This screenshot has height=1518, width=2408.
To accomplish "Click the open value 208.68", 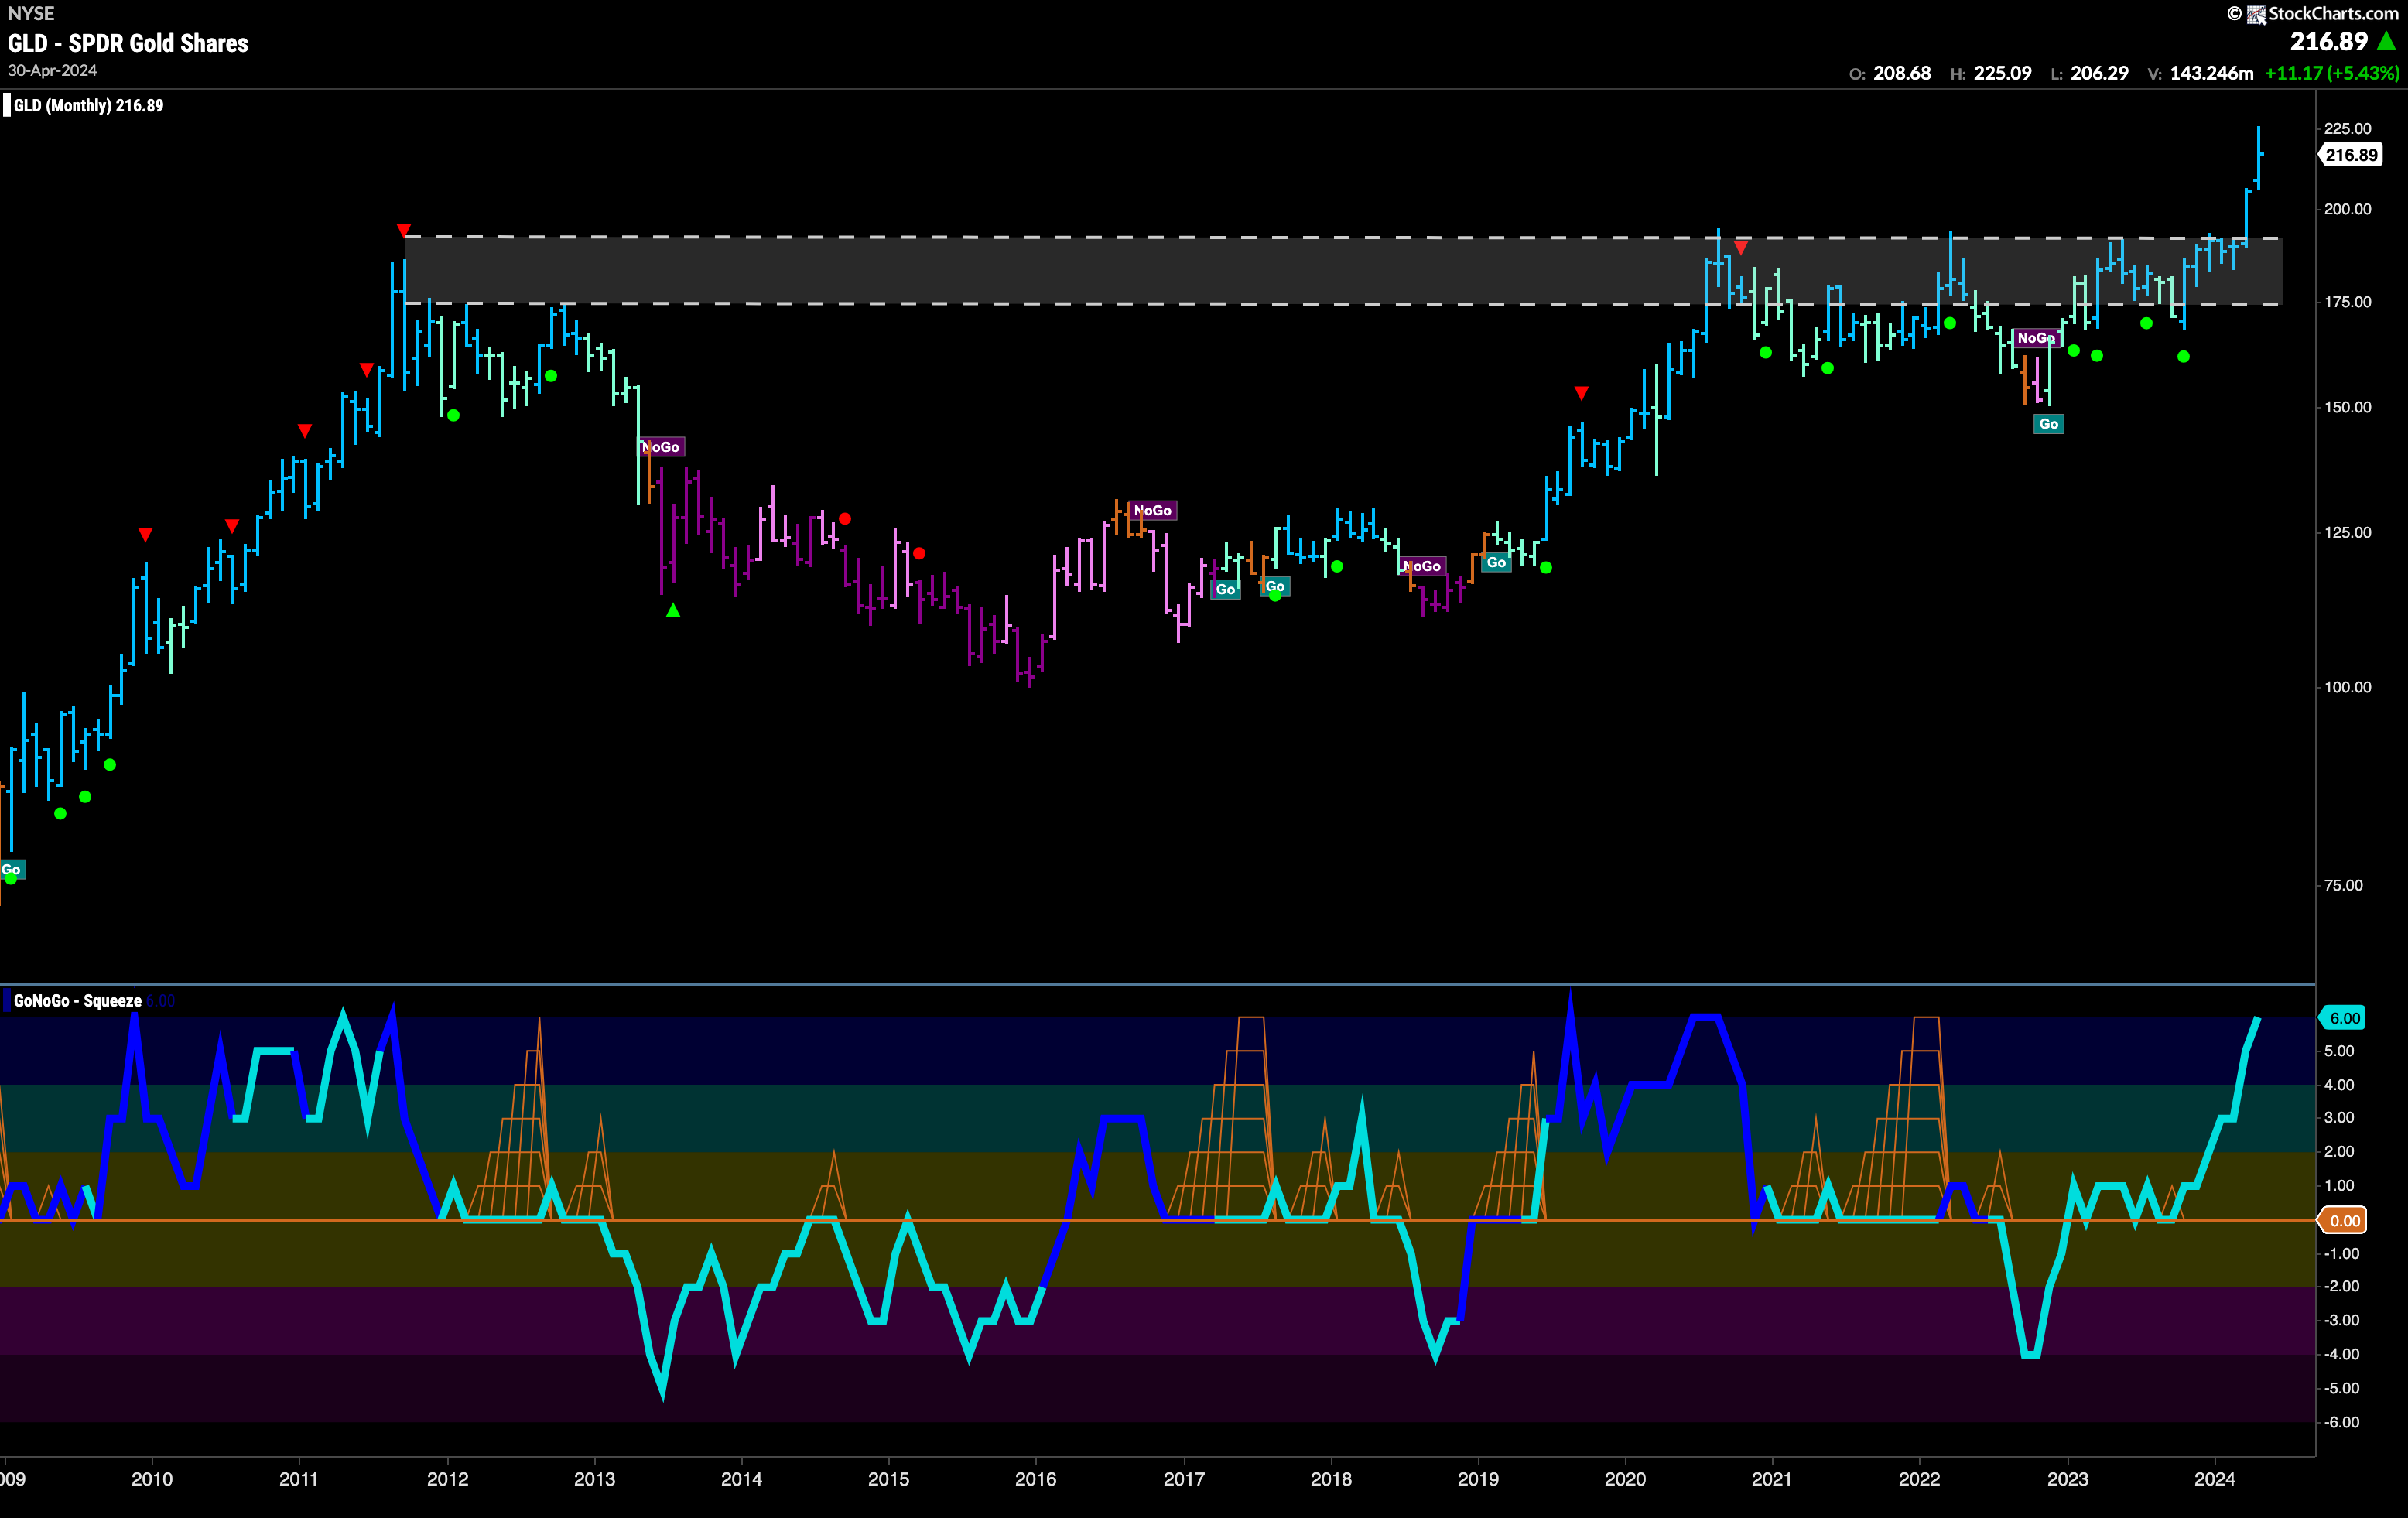I will 1902,73.
